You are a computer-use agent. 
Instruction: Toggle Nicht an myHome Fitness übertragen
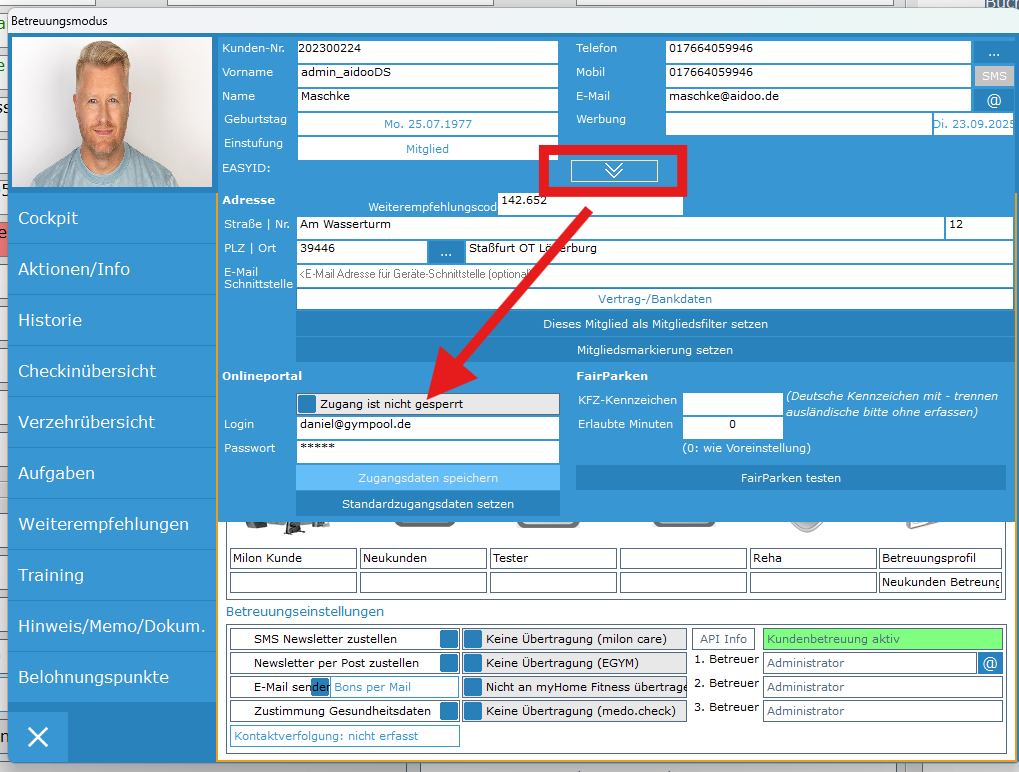[x=473, y=687]
